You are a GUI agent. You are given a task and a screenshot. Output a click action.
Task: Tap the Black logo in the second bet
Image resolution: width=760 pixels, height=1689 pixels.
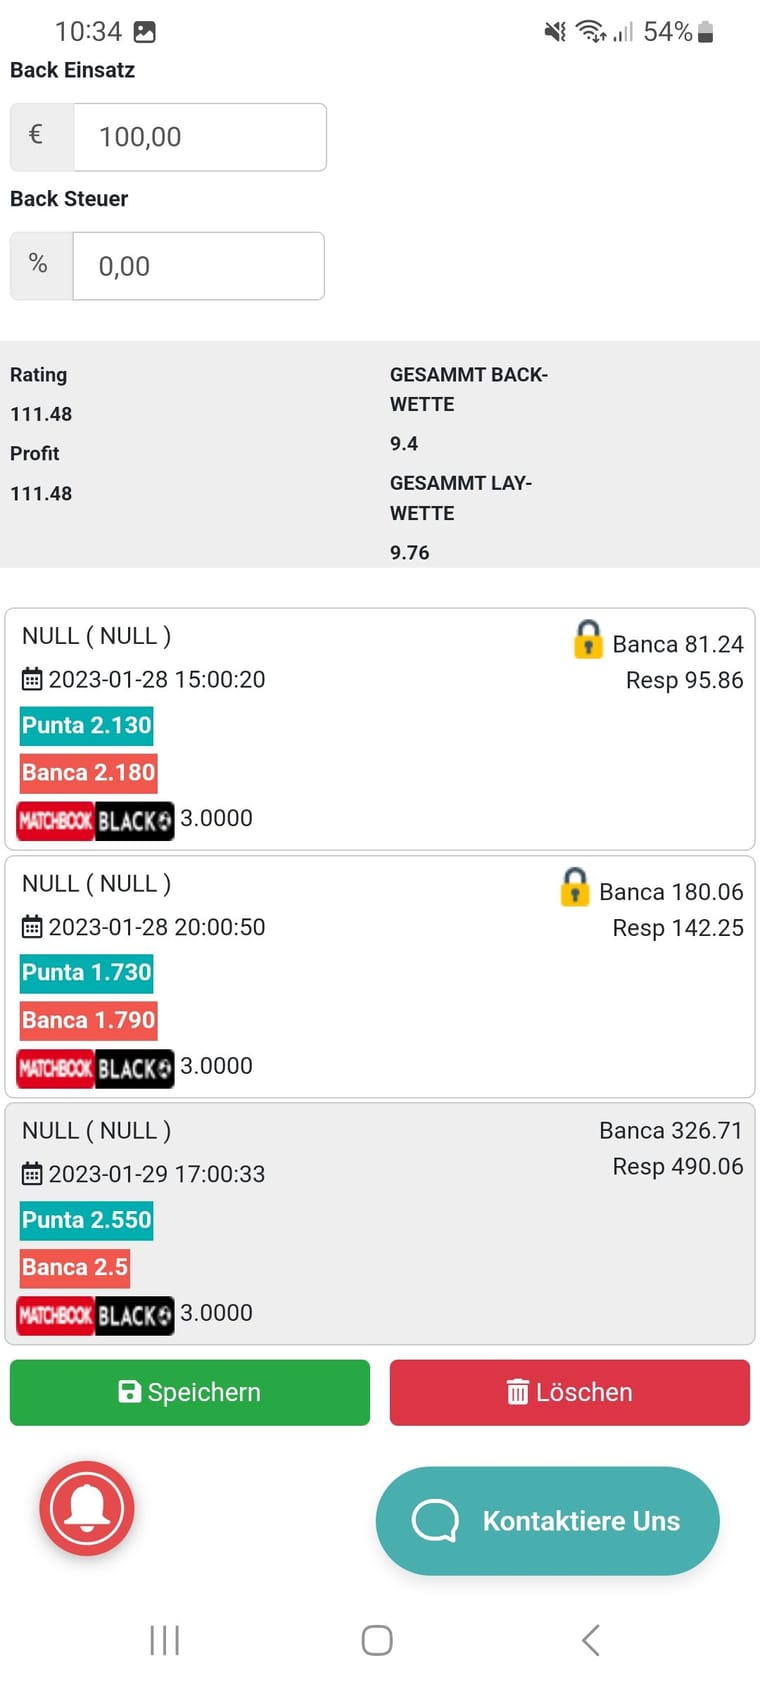(x=134, y=1068)
